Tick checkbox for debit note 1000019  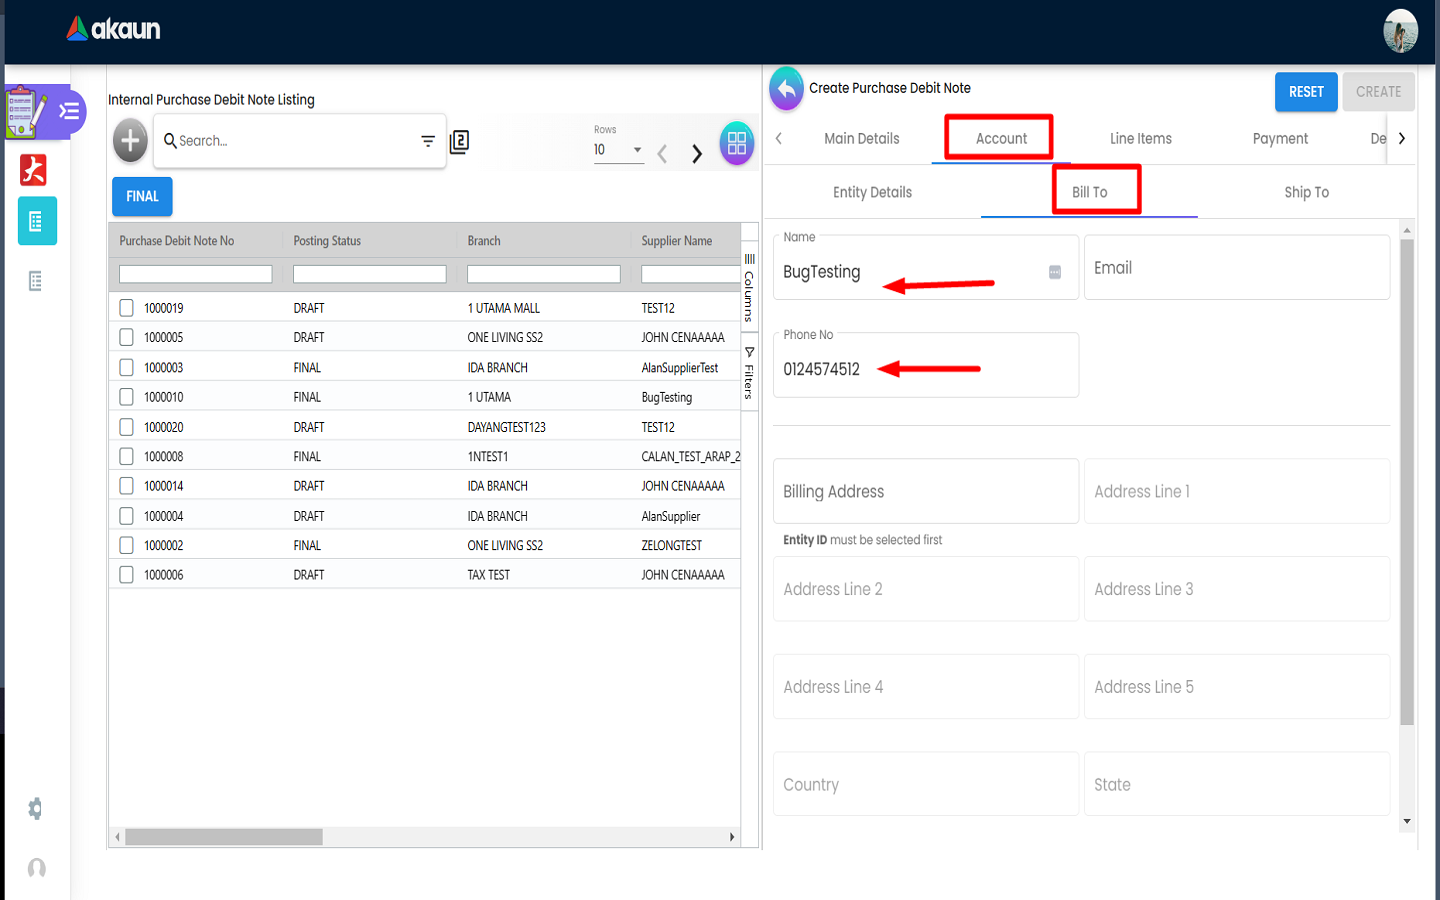[127, 308]
